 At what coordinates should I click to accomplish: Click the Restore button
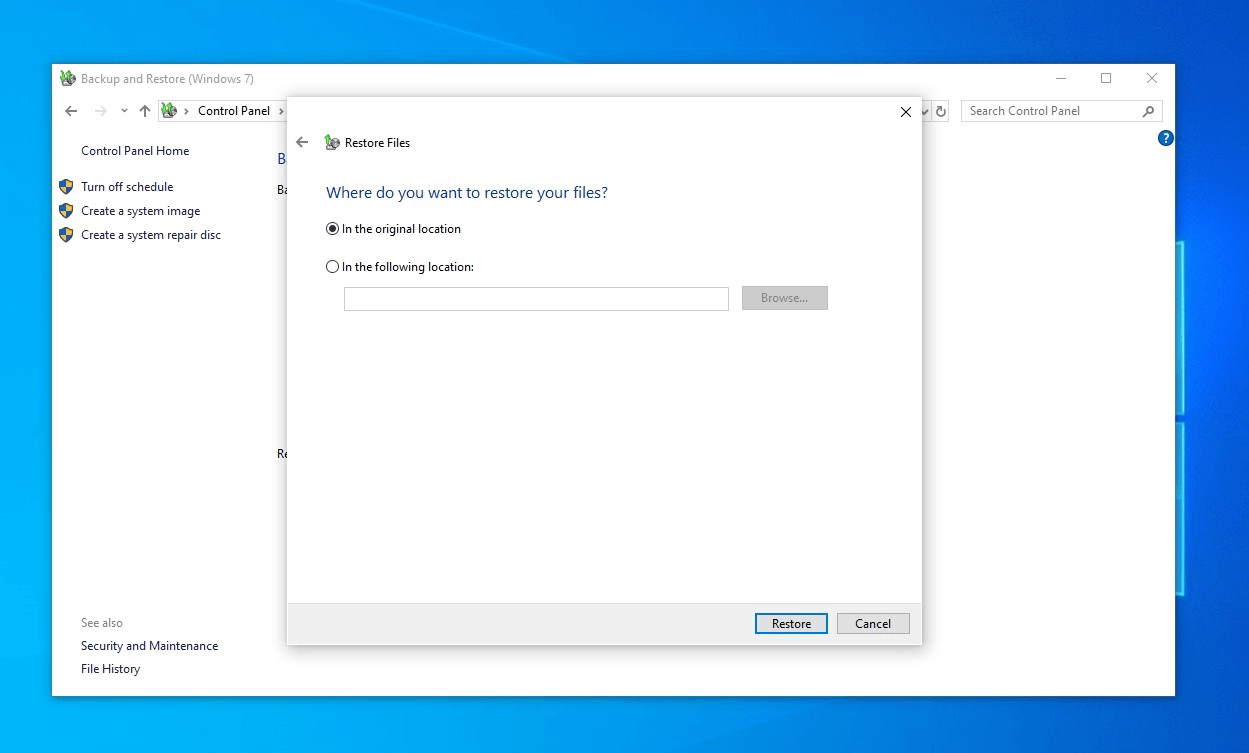(x=791, y=623)
